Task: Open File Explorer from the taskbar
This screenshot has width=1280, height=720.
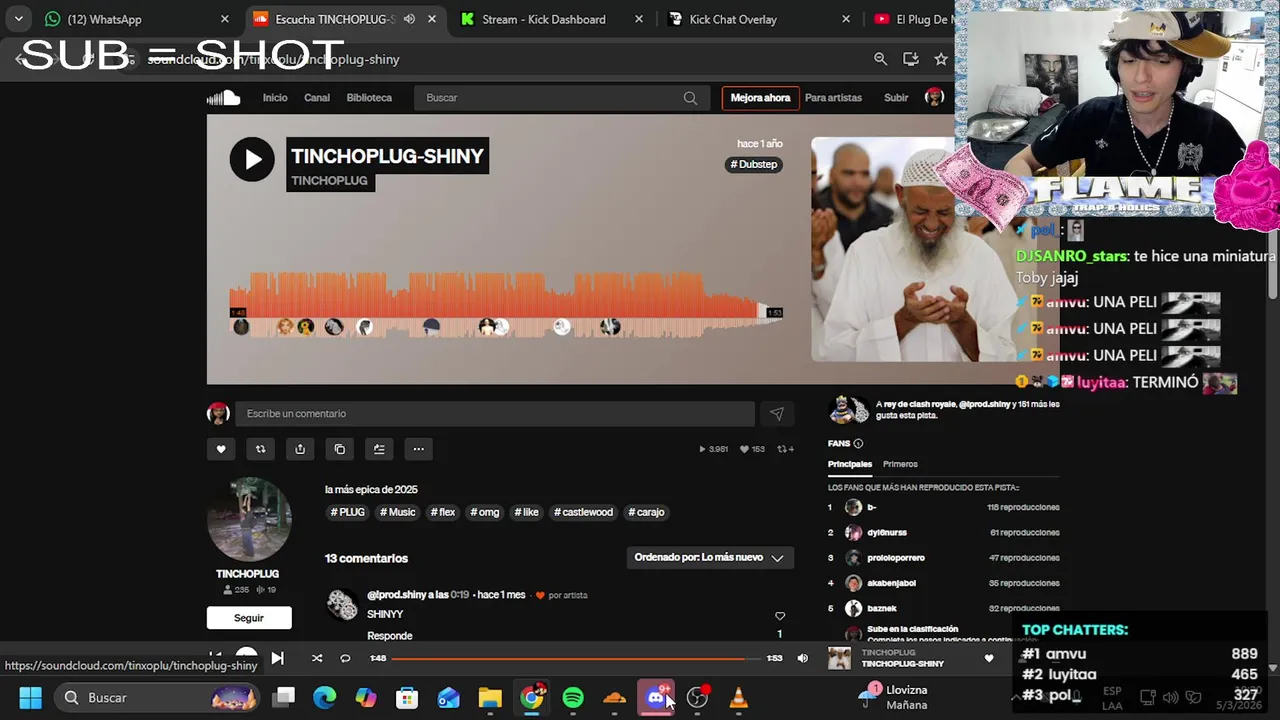Action: tap(490, 697)
